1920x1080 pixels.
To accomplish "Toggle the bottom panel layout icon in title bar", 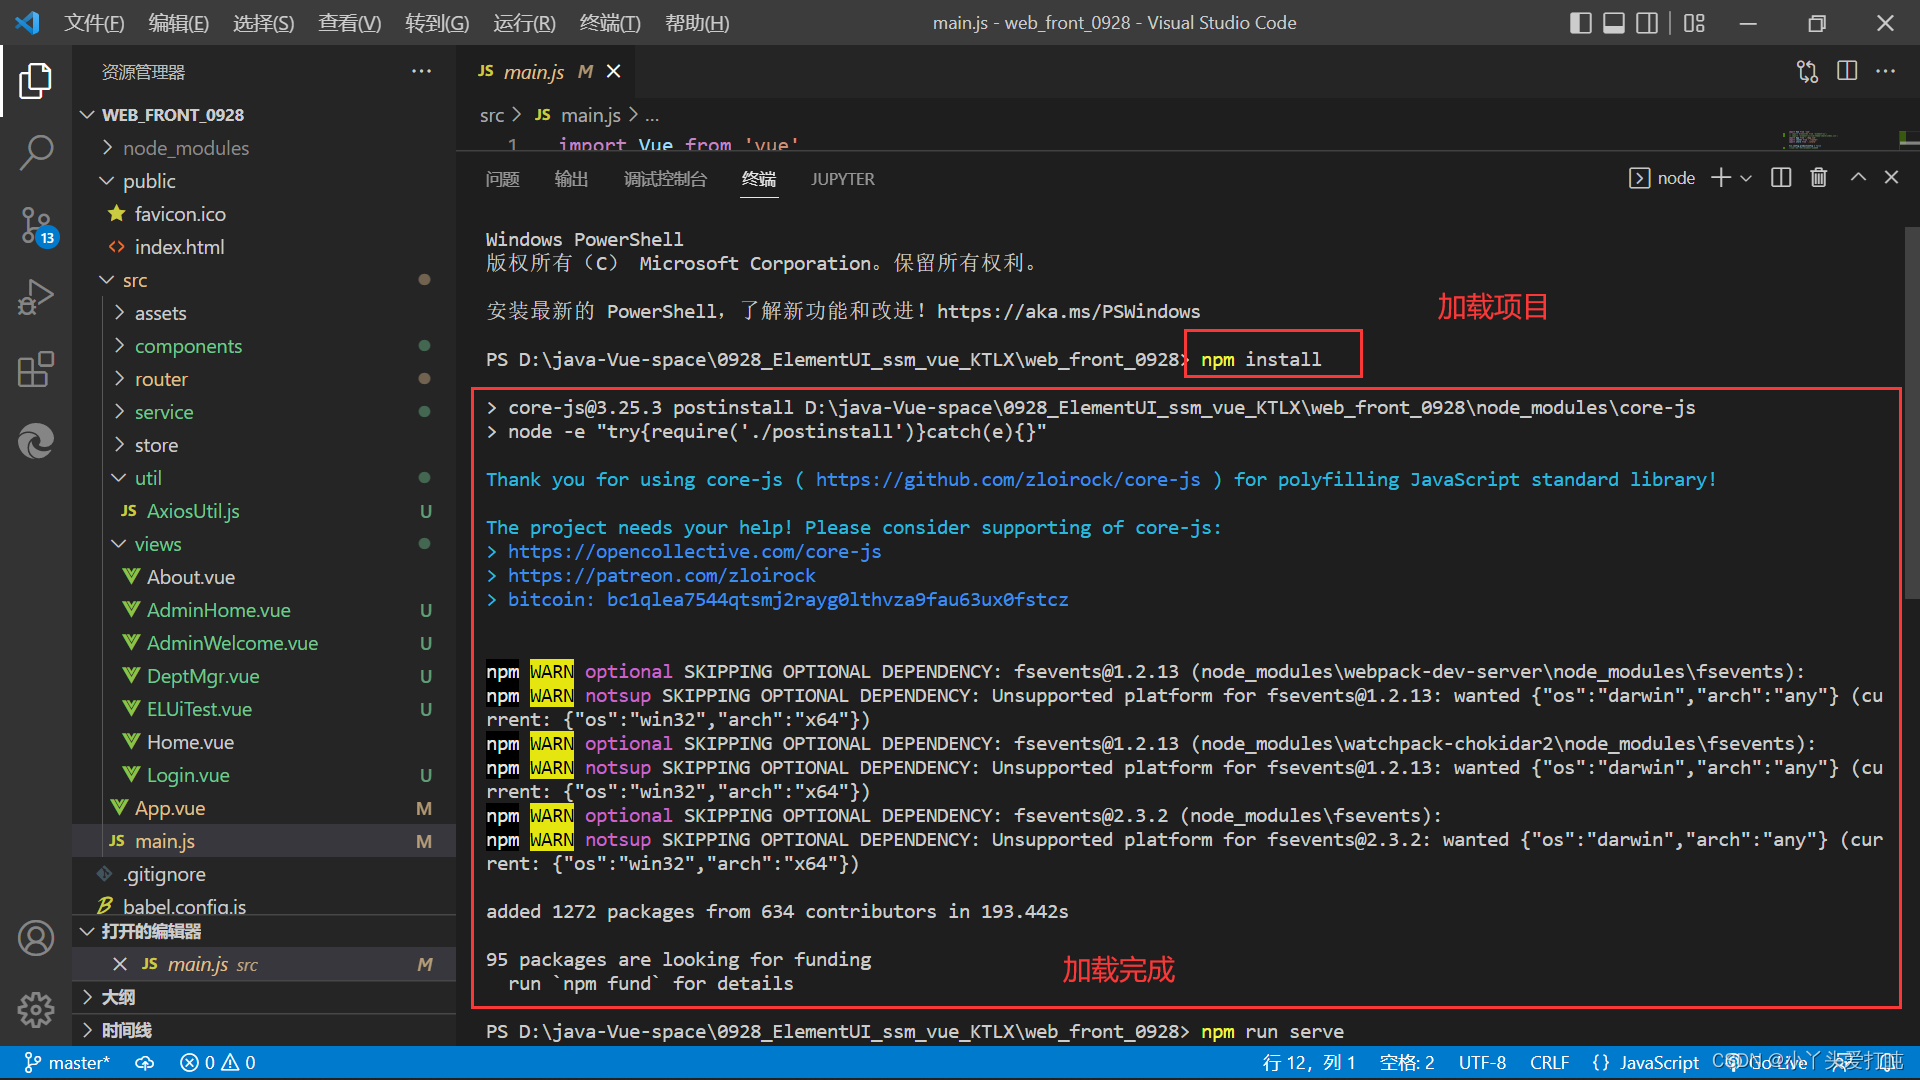I will [x=1614, y=23].
